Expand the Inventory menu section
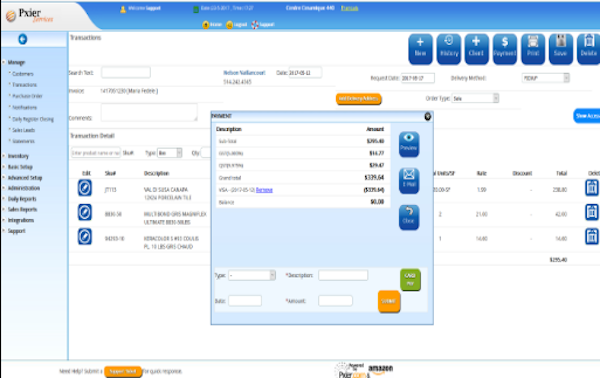 coord(18,156)
